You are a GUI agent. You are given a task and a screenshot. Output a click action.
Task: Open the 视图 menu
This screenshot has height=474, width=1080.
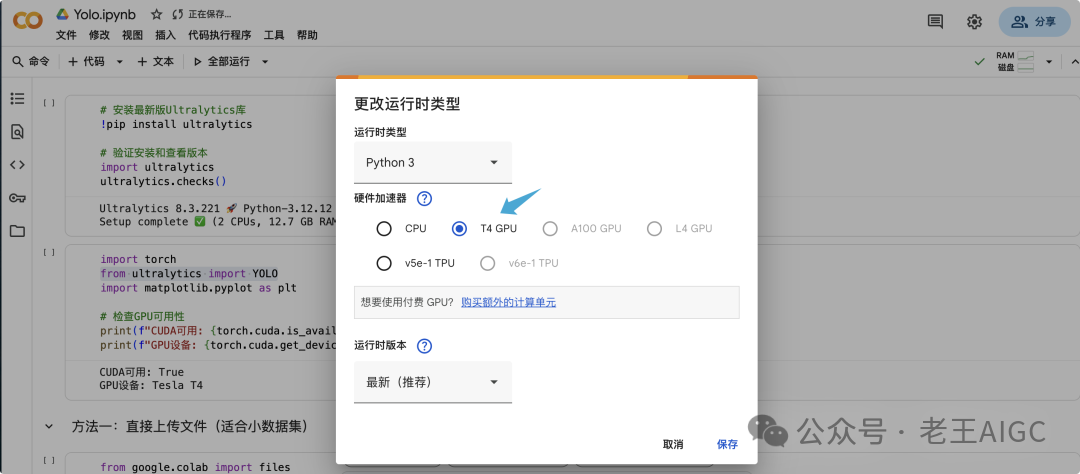[132, 35]
